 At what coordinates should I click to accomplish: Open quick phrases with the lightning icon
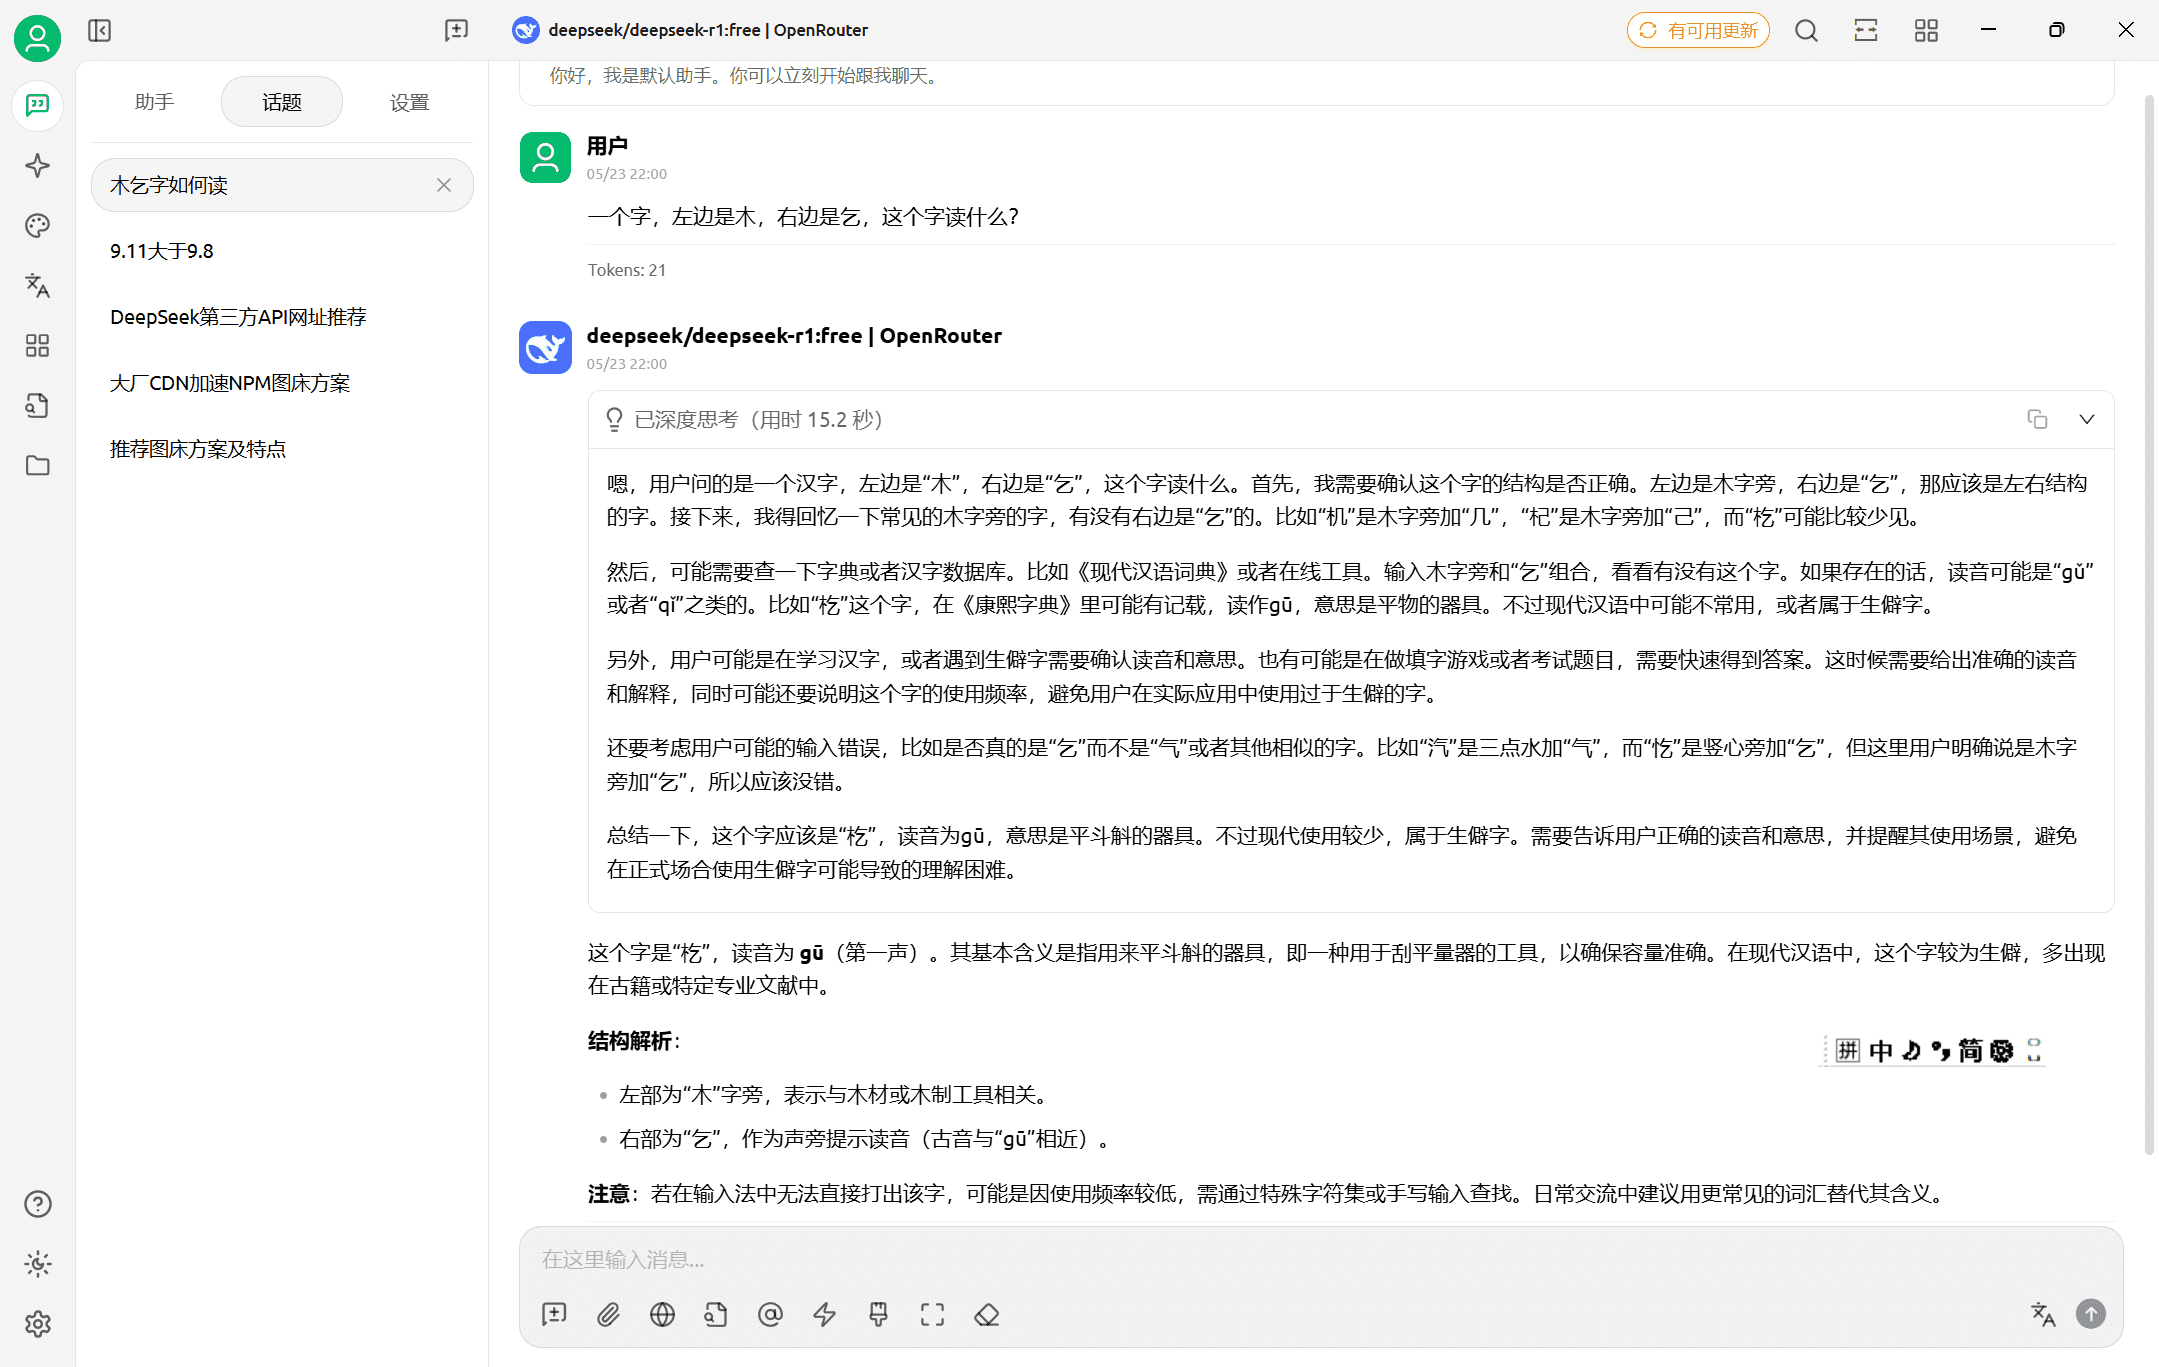coord(824,1314)
